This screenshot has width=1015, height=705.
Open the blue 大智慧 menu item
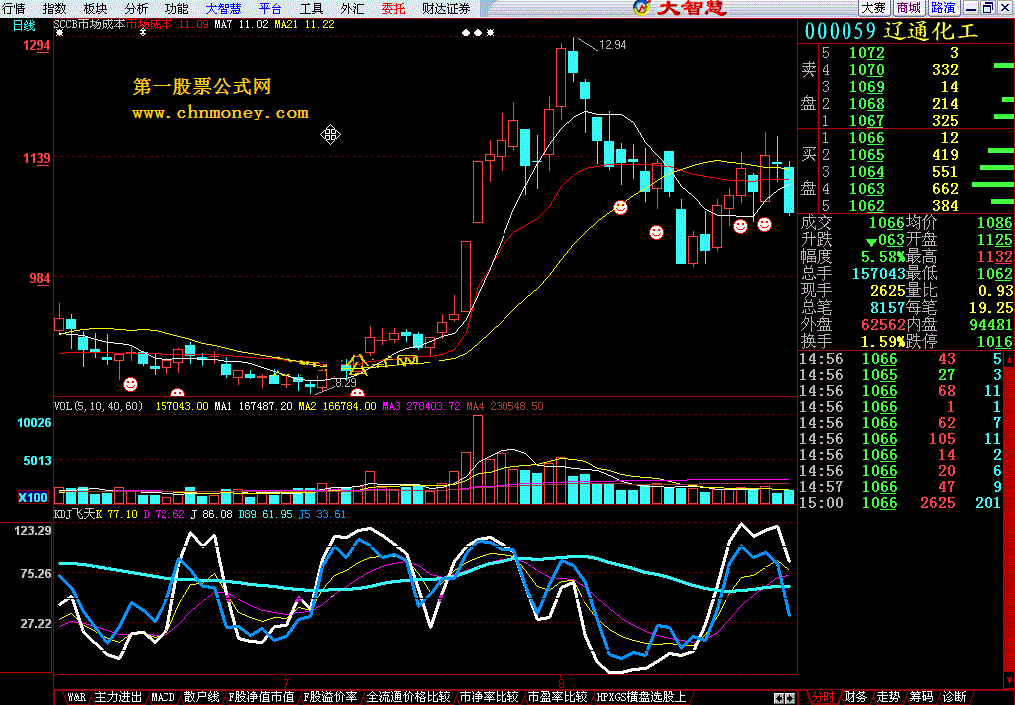[223, 8]
